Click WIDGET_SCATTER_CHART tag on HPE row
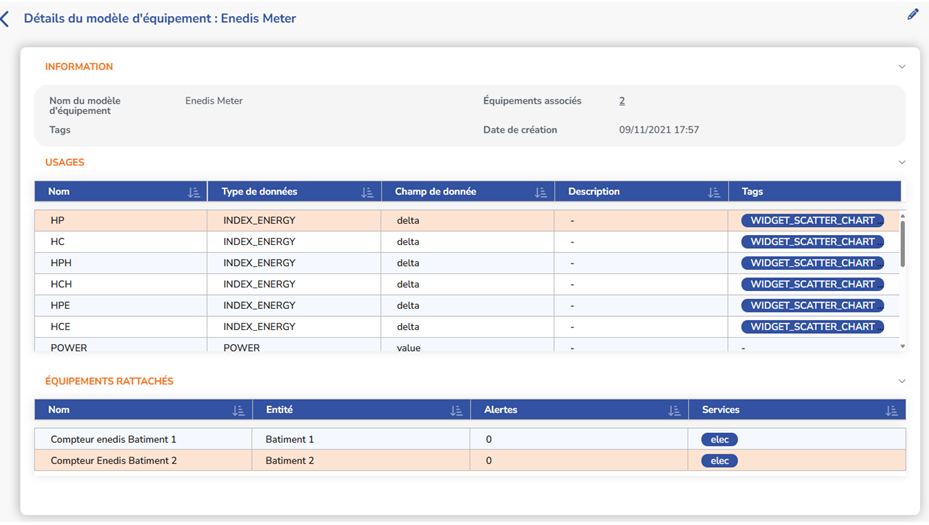This screenshot has height=525, width=929. click(x=812, y=306)
